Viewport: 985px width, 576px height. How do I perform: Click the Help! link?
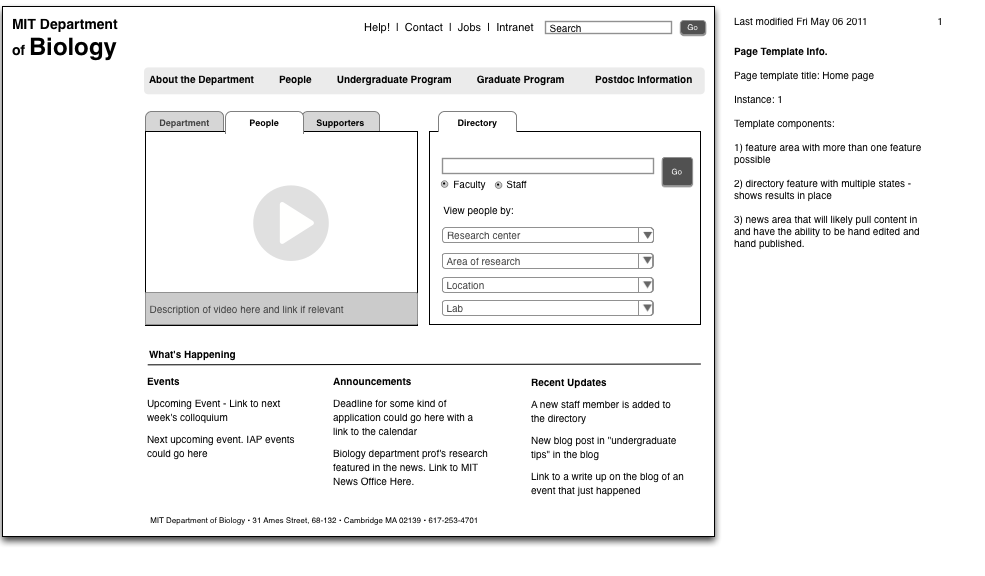(377, 27)
